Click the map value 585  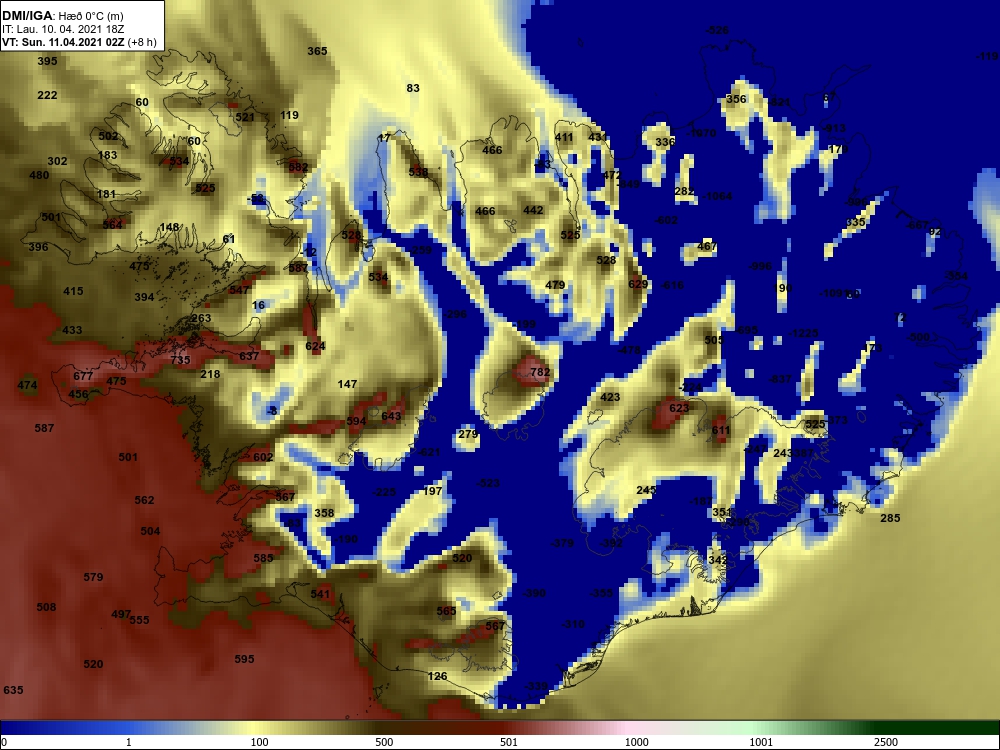click(x=263, y=558)
